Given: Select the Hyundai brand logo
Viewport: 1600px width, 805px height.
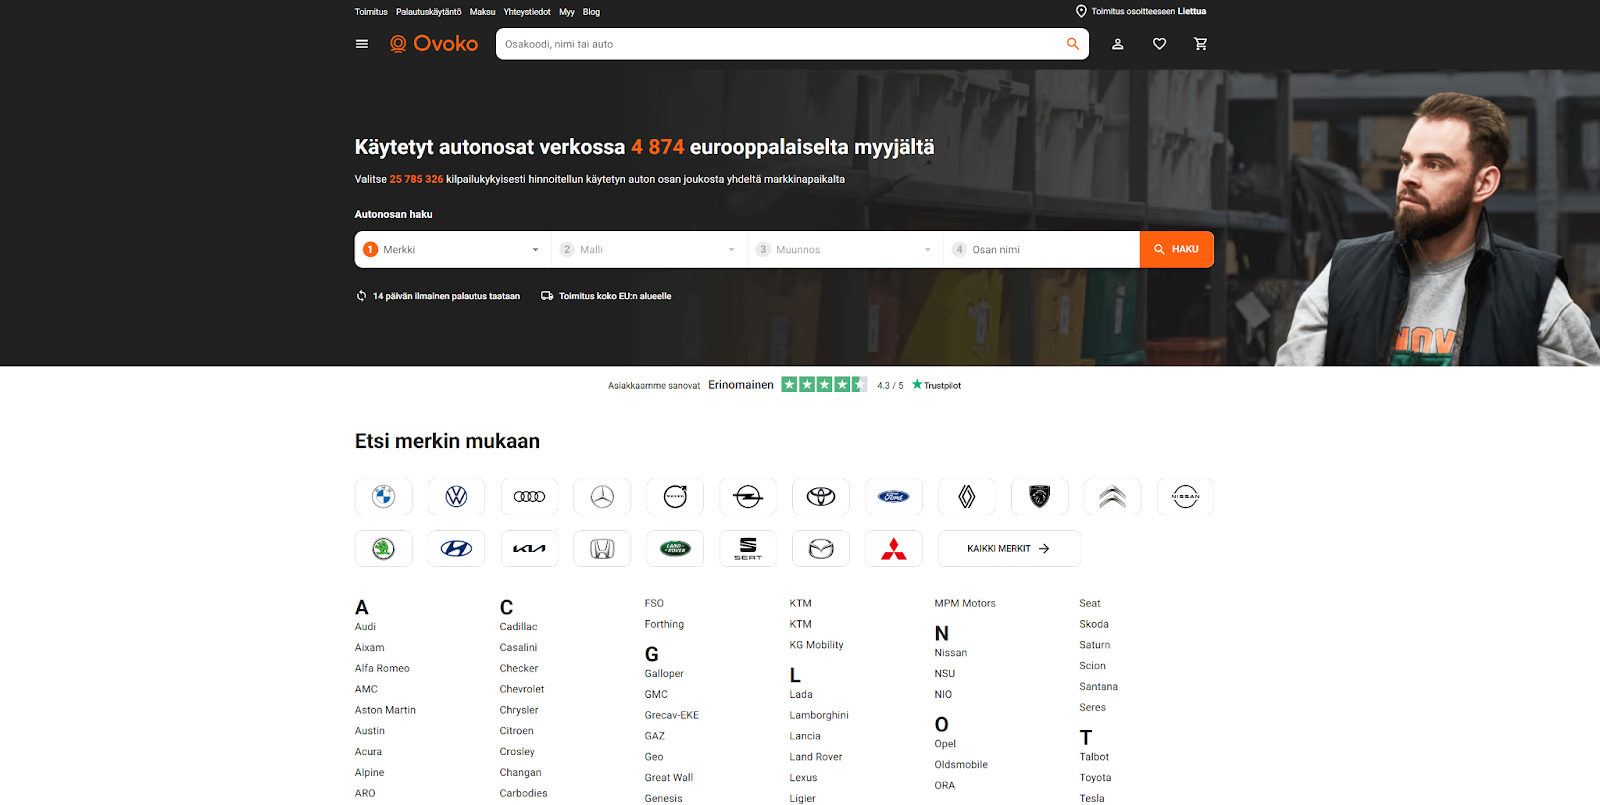Looking at the screenshot, I should click(456, 549).
